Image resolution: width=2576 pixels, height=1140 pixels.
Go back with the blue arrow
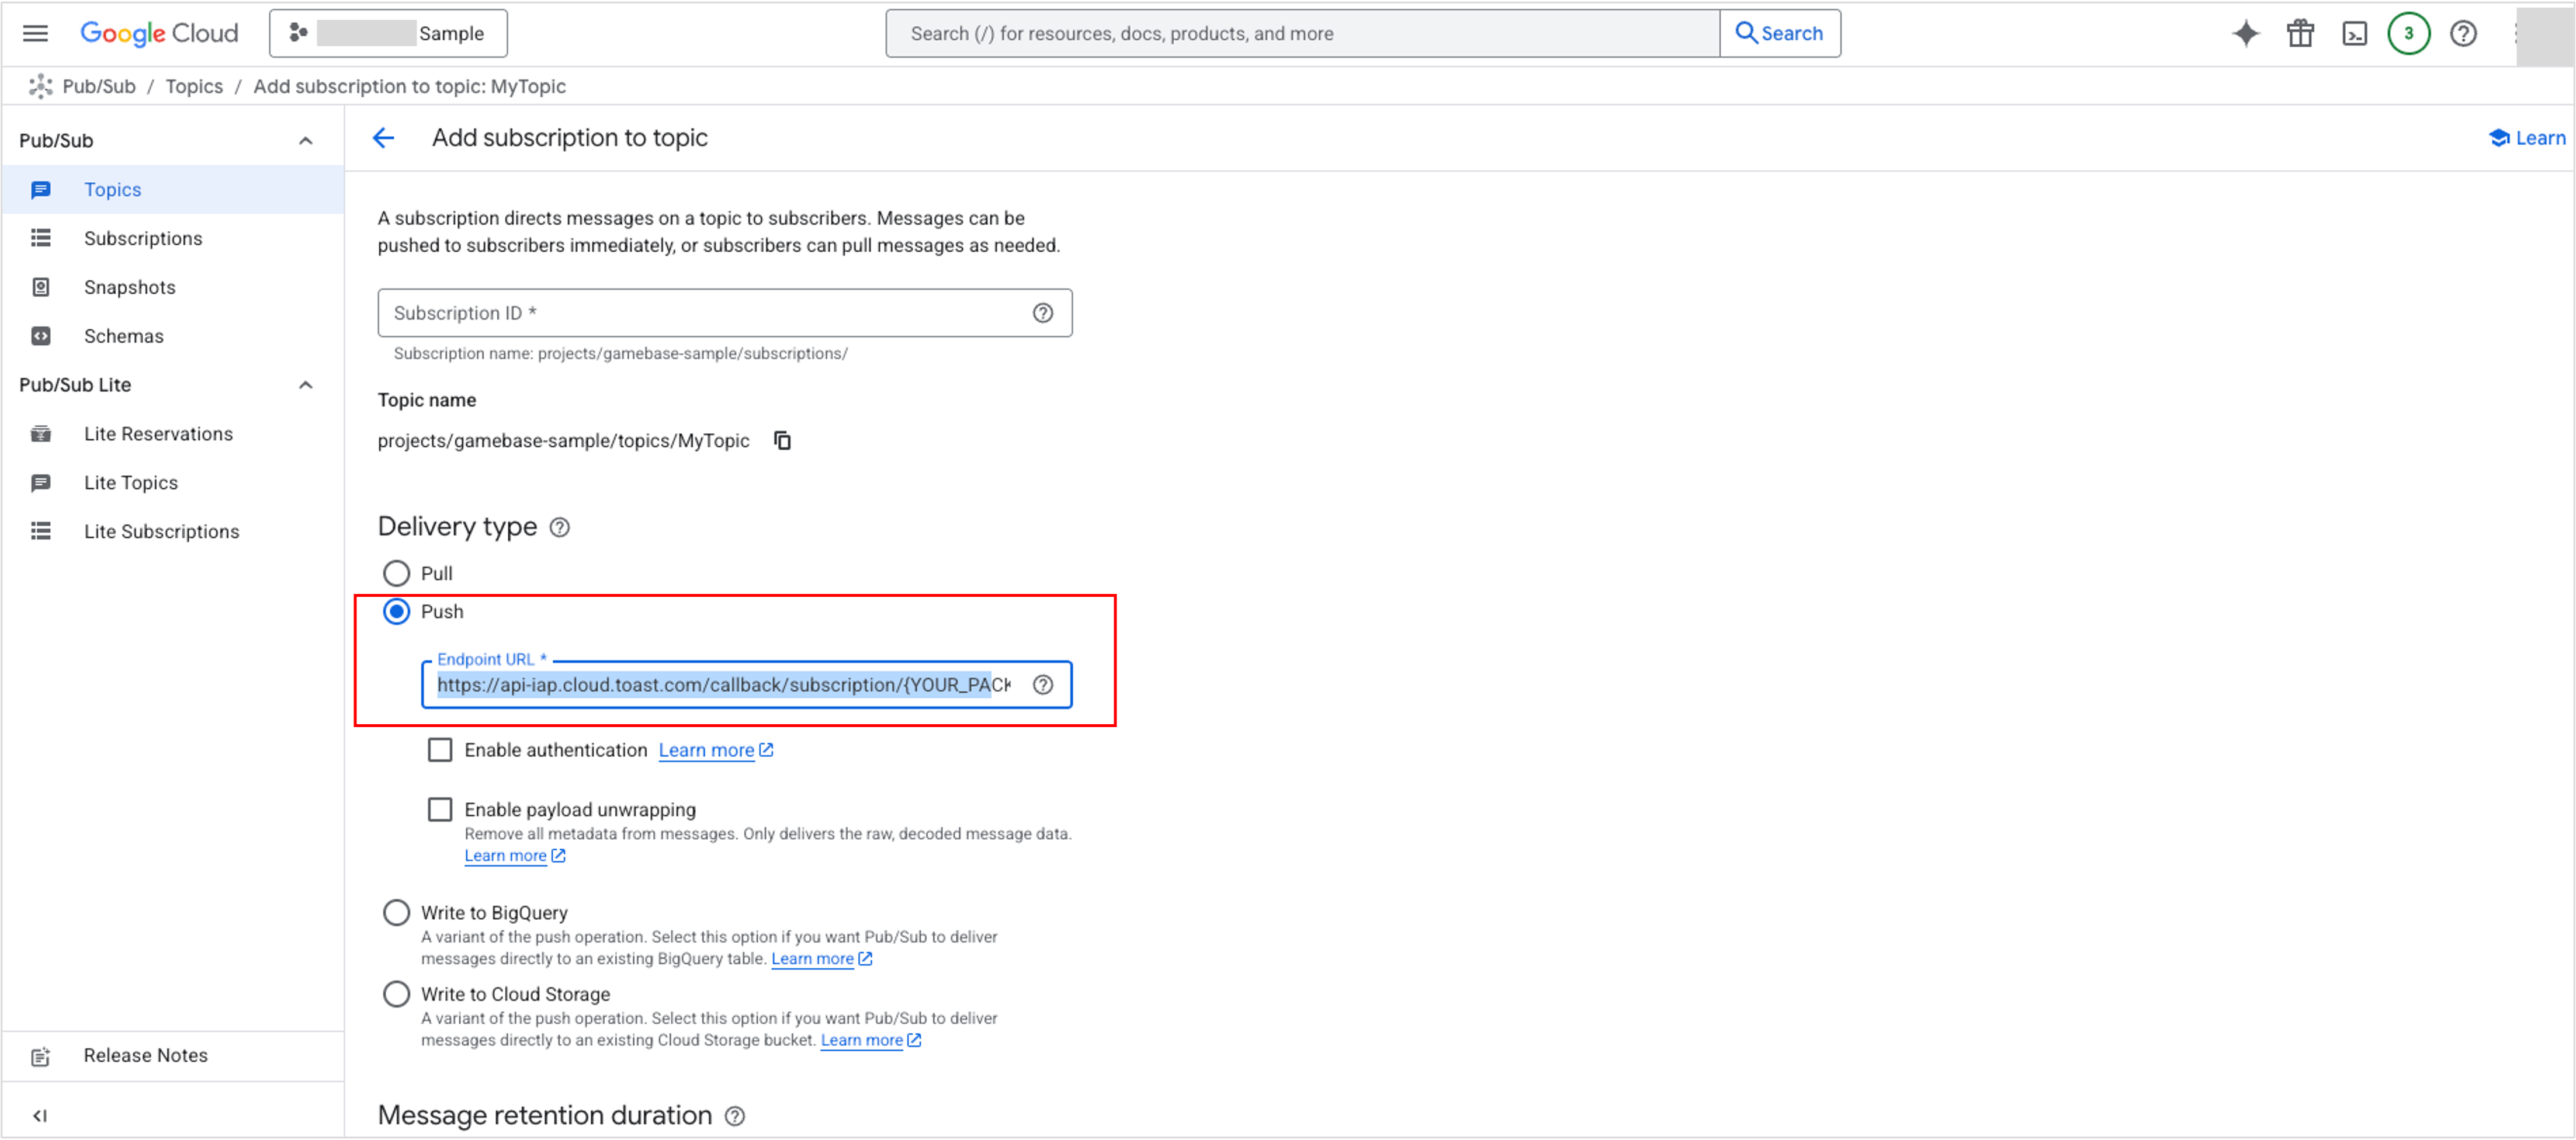point(384,138)
